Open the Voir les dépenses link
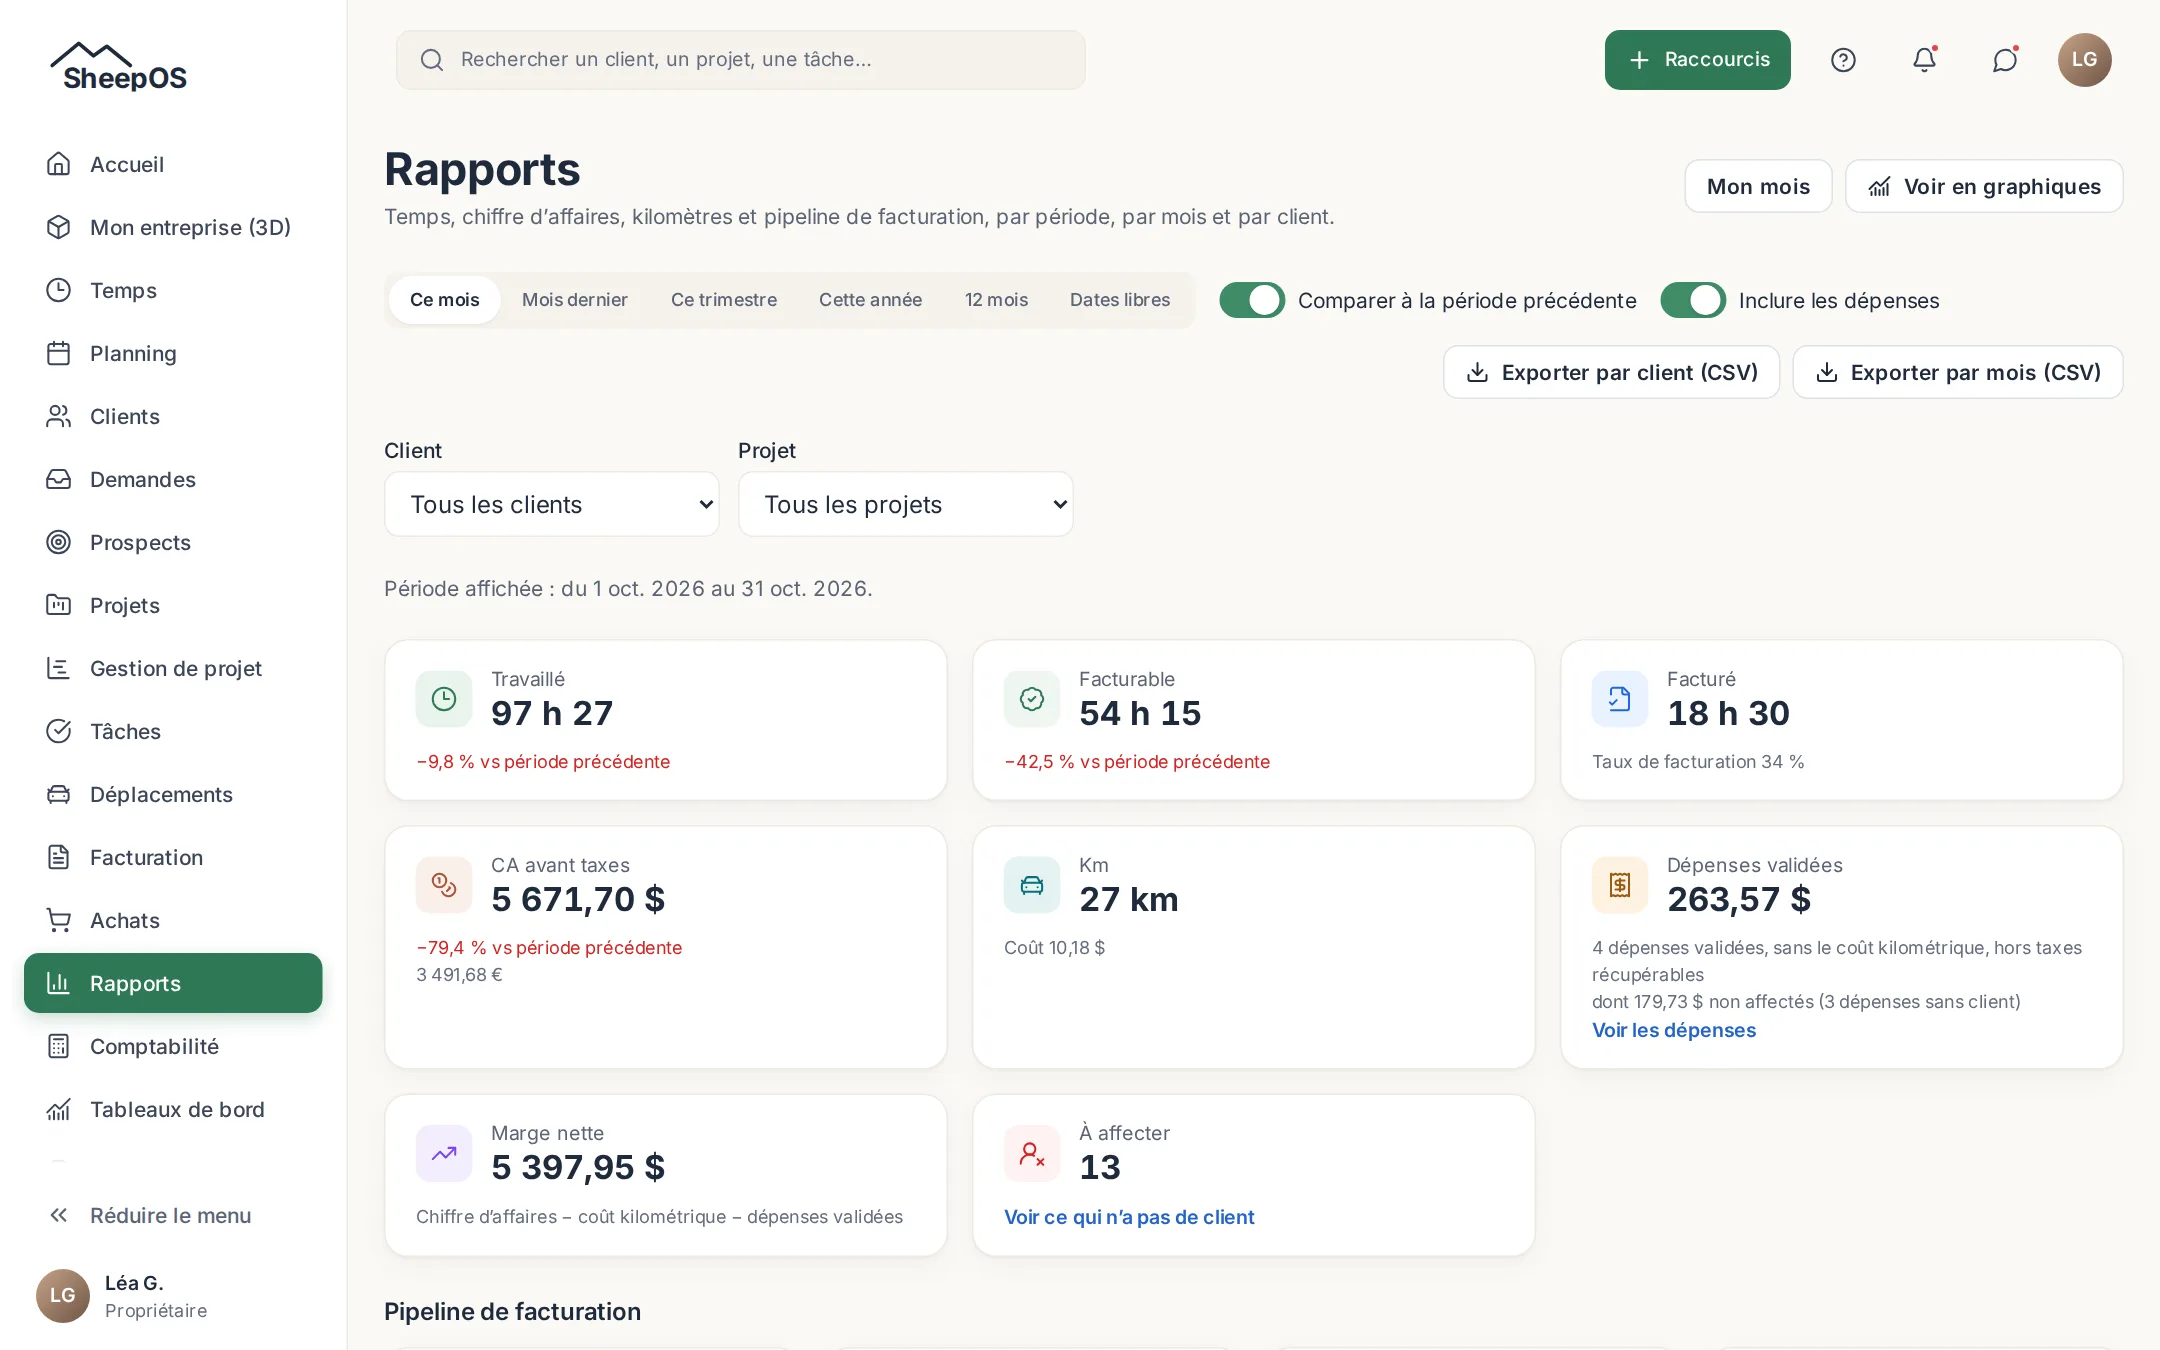The image size is (2160, 1350). pyautogui.click(x=1674, y=1030)
